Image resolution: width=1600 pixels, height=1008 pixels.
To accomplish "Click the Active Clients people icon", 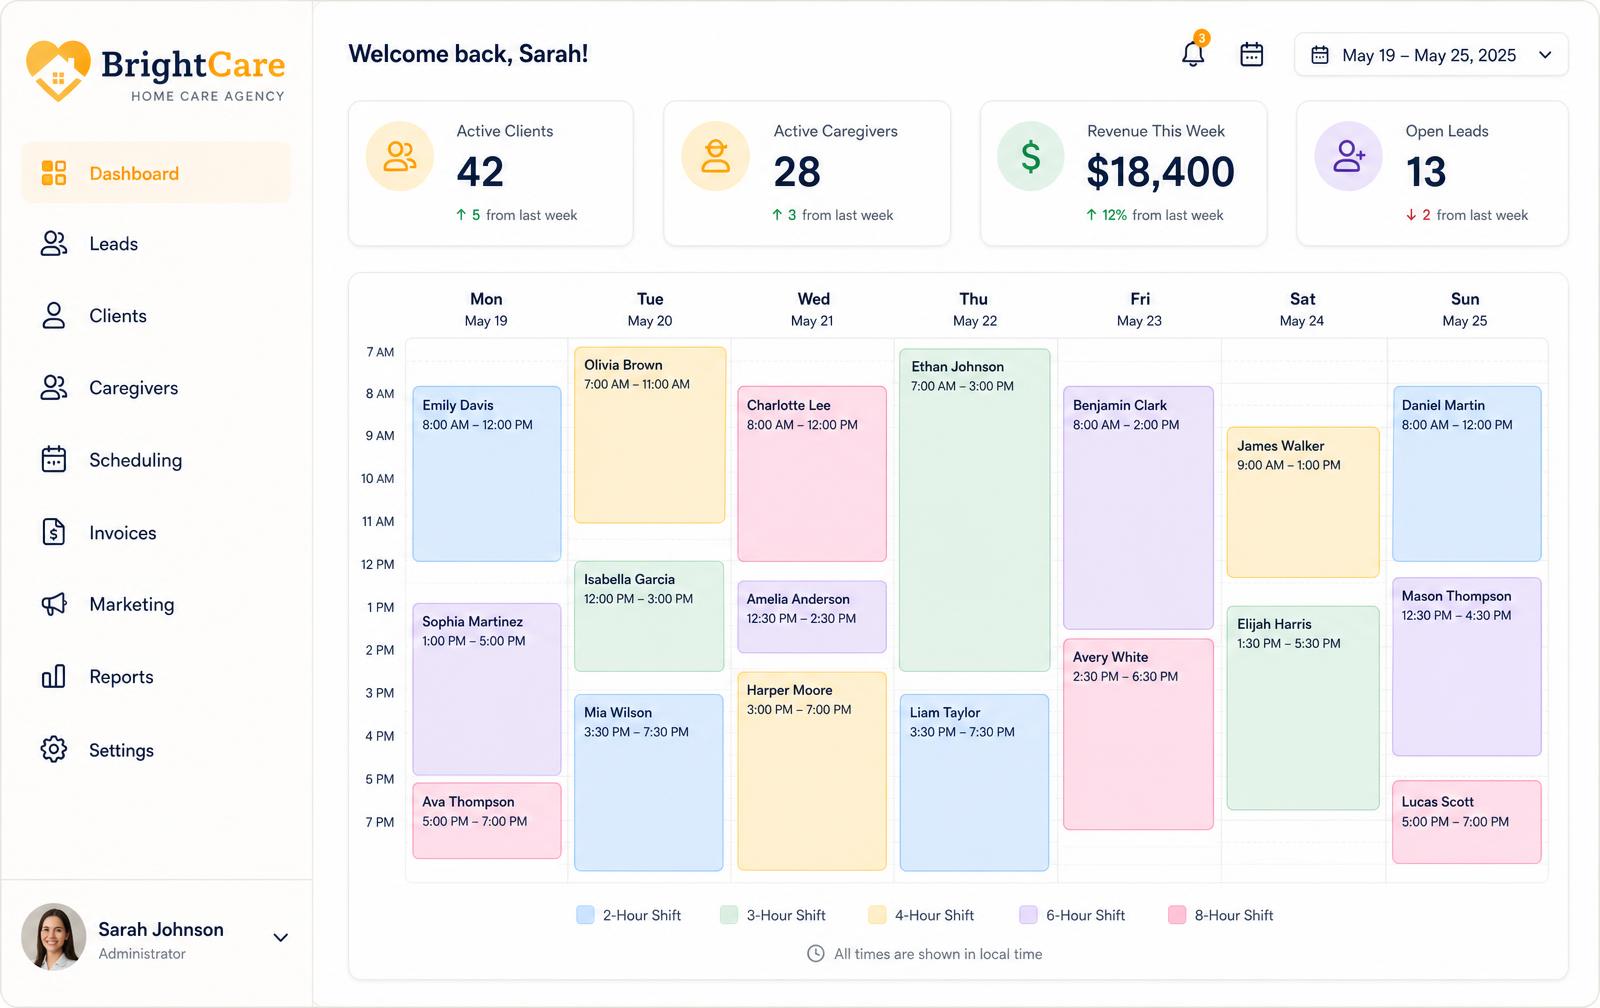I will (400, 156).
